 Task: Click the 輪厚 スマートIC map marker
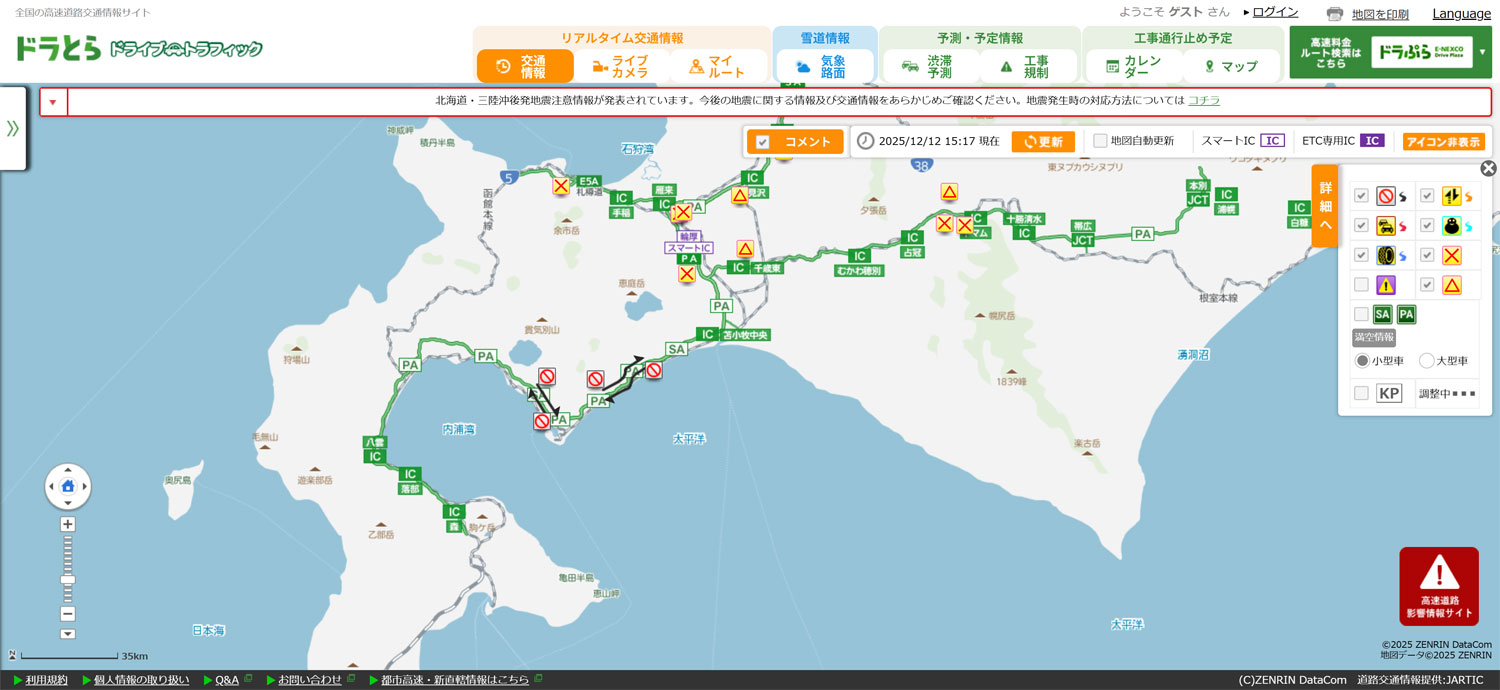coord(689,242)
